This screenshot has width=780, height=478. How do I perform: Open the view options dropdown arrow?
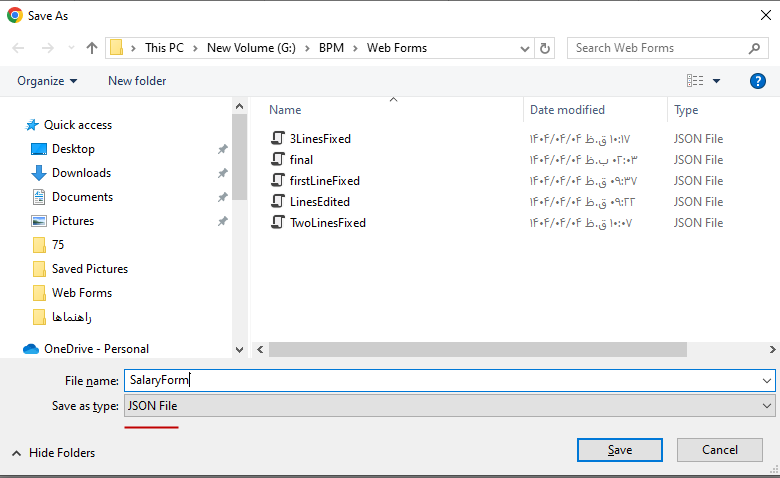pyautogui.click(x=717, y=81)
